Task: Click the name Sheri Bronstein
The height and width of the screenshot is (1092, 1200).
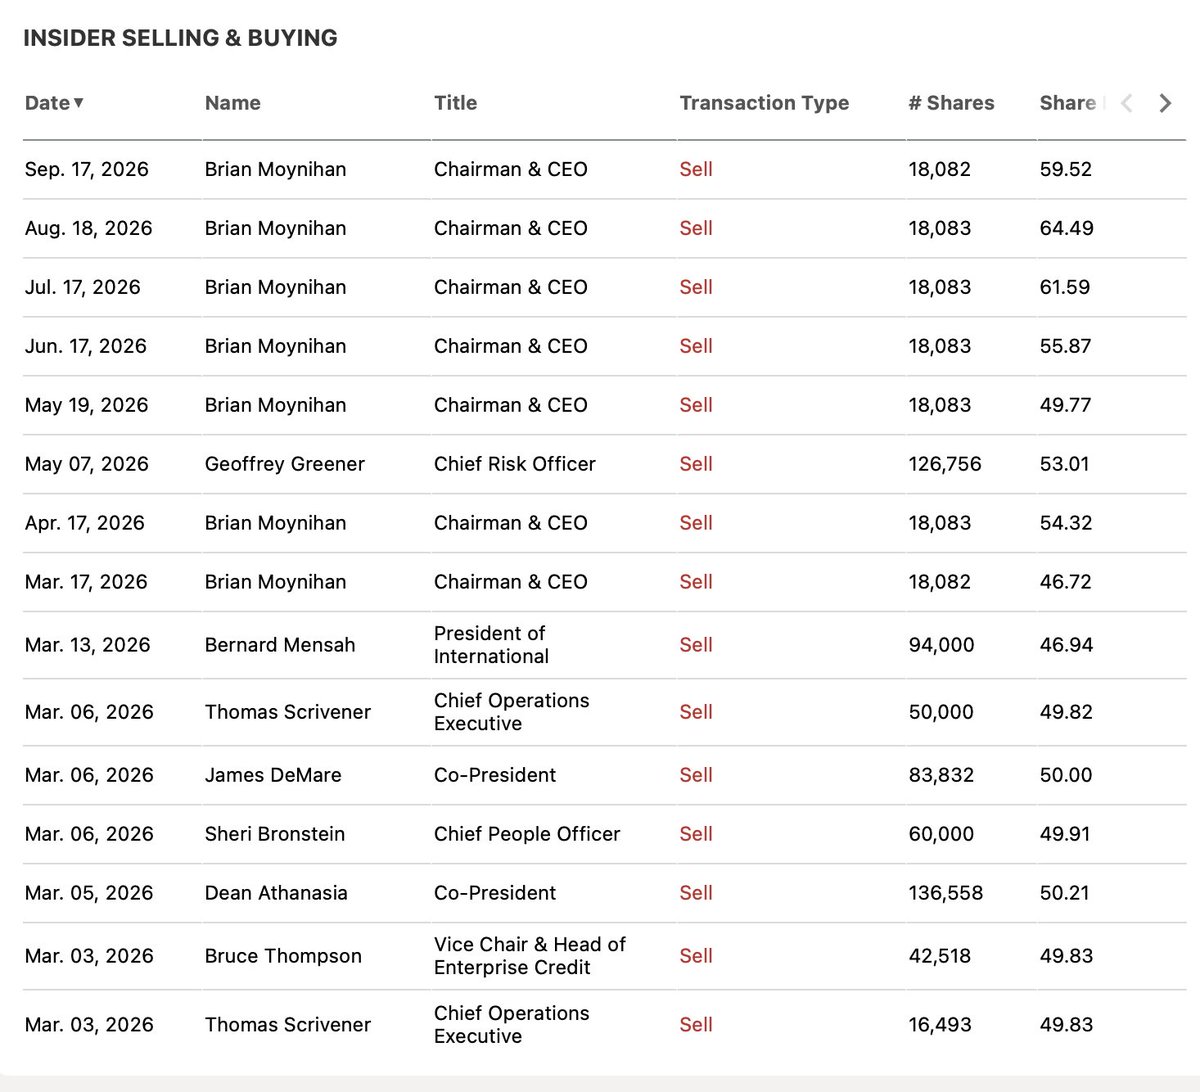Action: pyautogui.click(x=274, y=834)
